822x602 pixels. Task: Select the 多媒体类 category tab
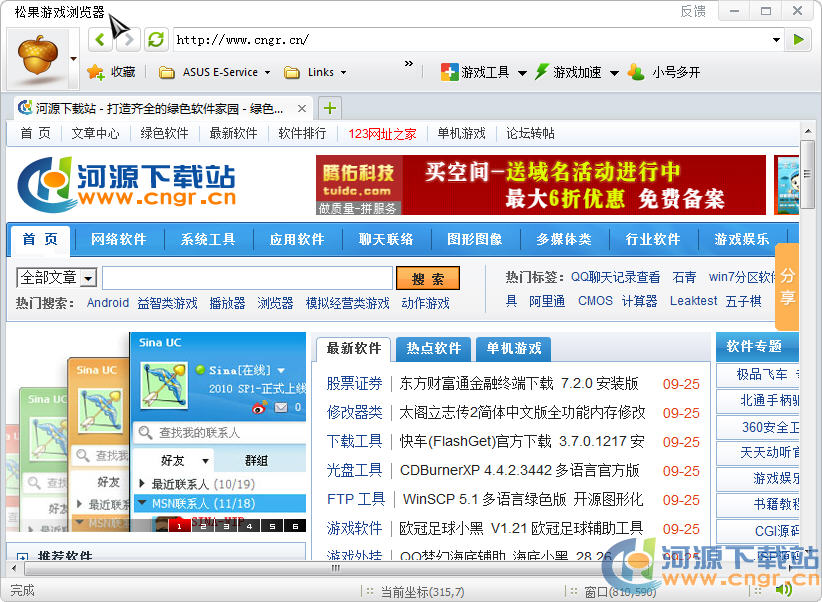pos(564,240)
